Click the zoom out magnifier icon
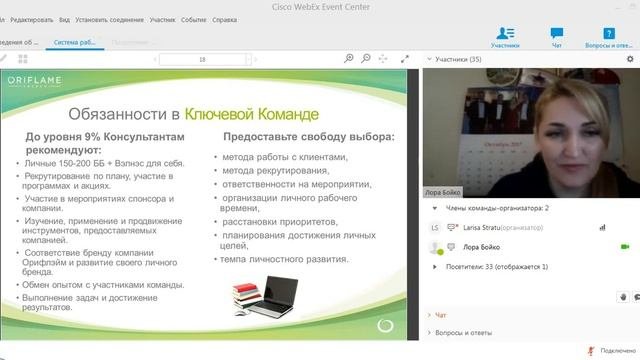This screenshot has height=360, width=640. point(366,58)
